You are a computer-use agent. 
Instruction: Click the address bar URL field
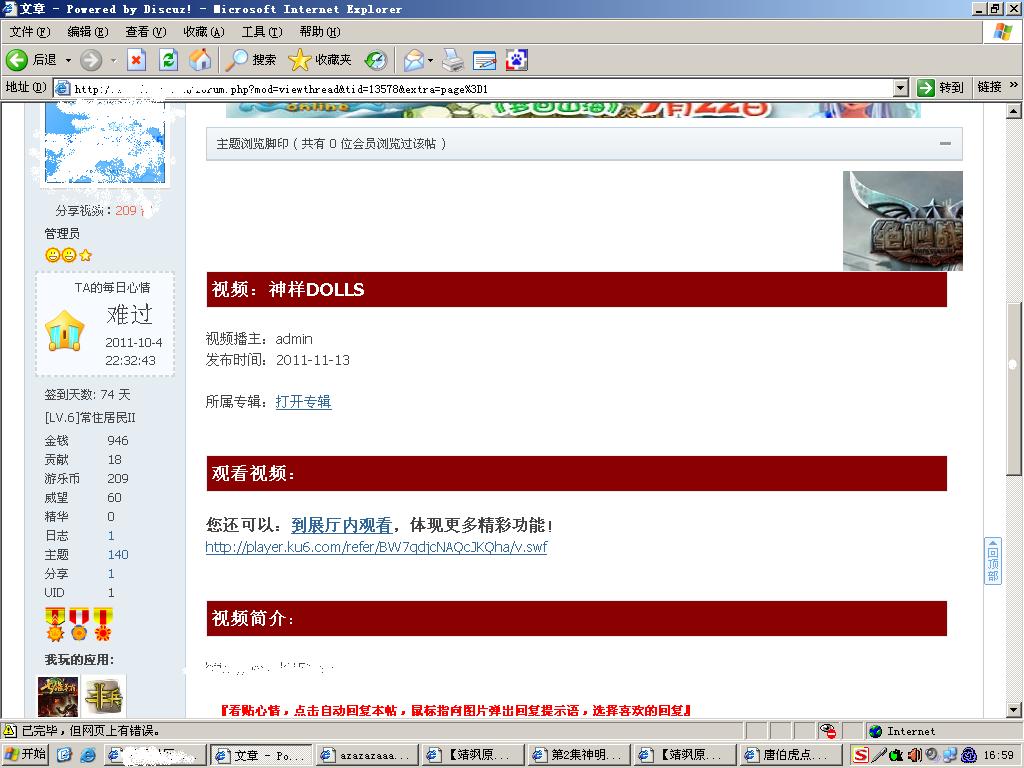pos(473,88)
